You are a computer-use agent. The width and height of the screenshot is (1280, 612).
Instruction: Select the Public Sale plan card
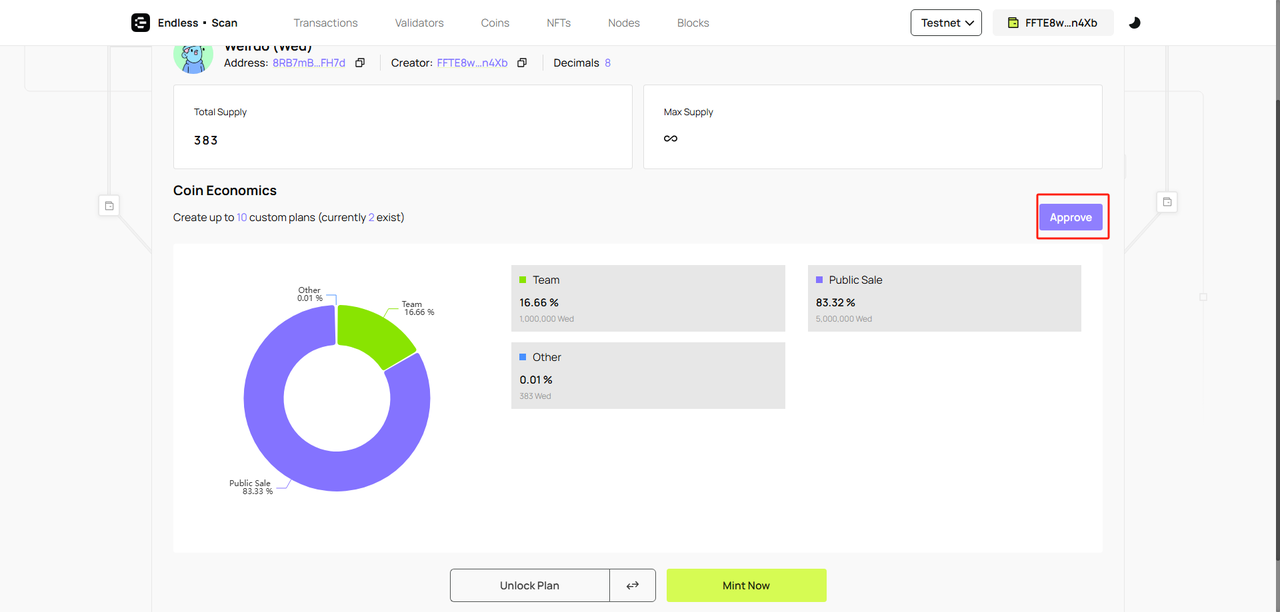[x=944, y=298]
